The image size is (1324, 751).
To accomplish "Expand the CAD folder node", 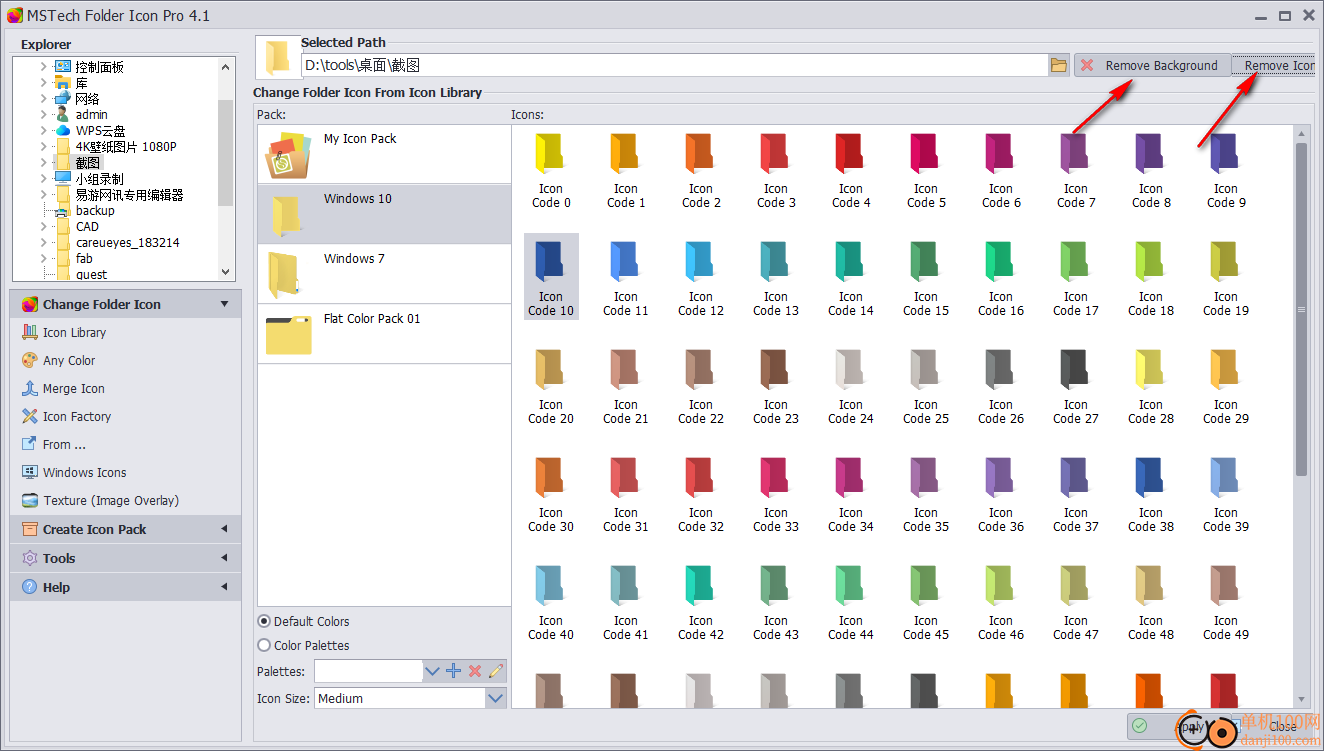I will (x=44, y=227).
